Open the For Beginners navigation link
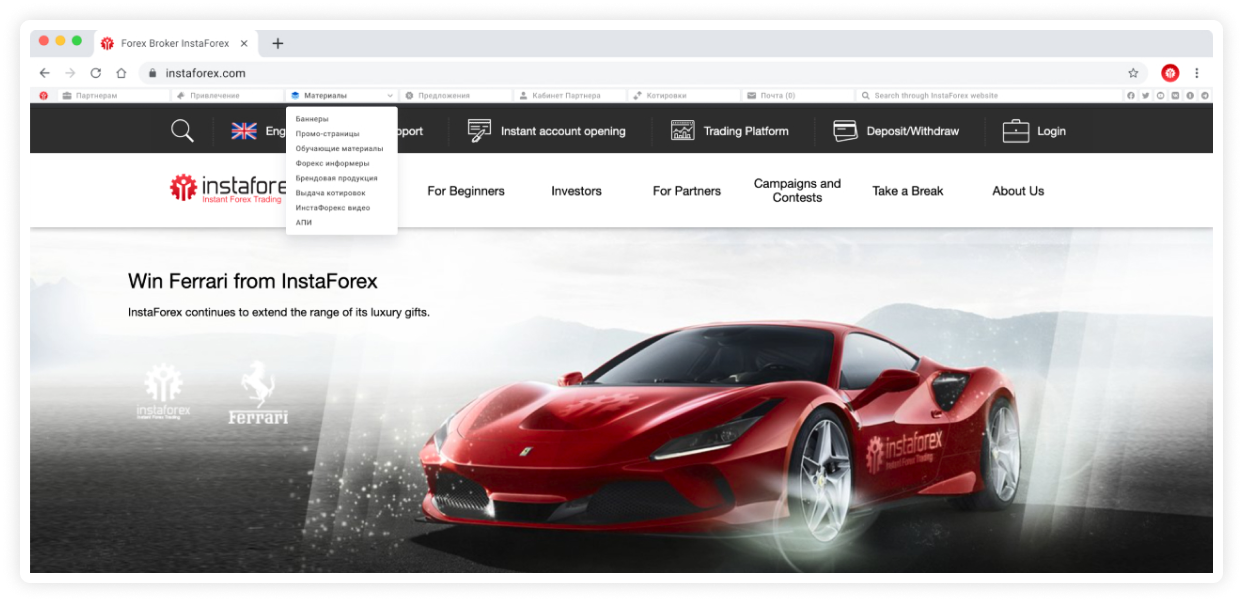This screenshot has height=603, width=1243. tap(466, 191)
